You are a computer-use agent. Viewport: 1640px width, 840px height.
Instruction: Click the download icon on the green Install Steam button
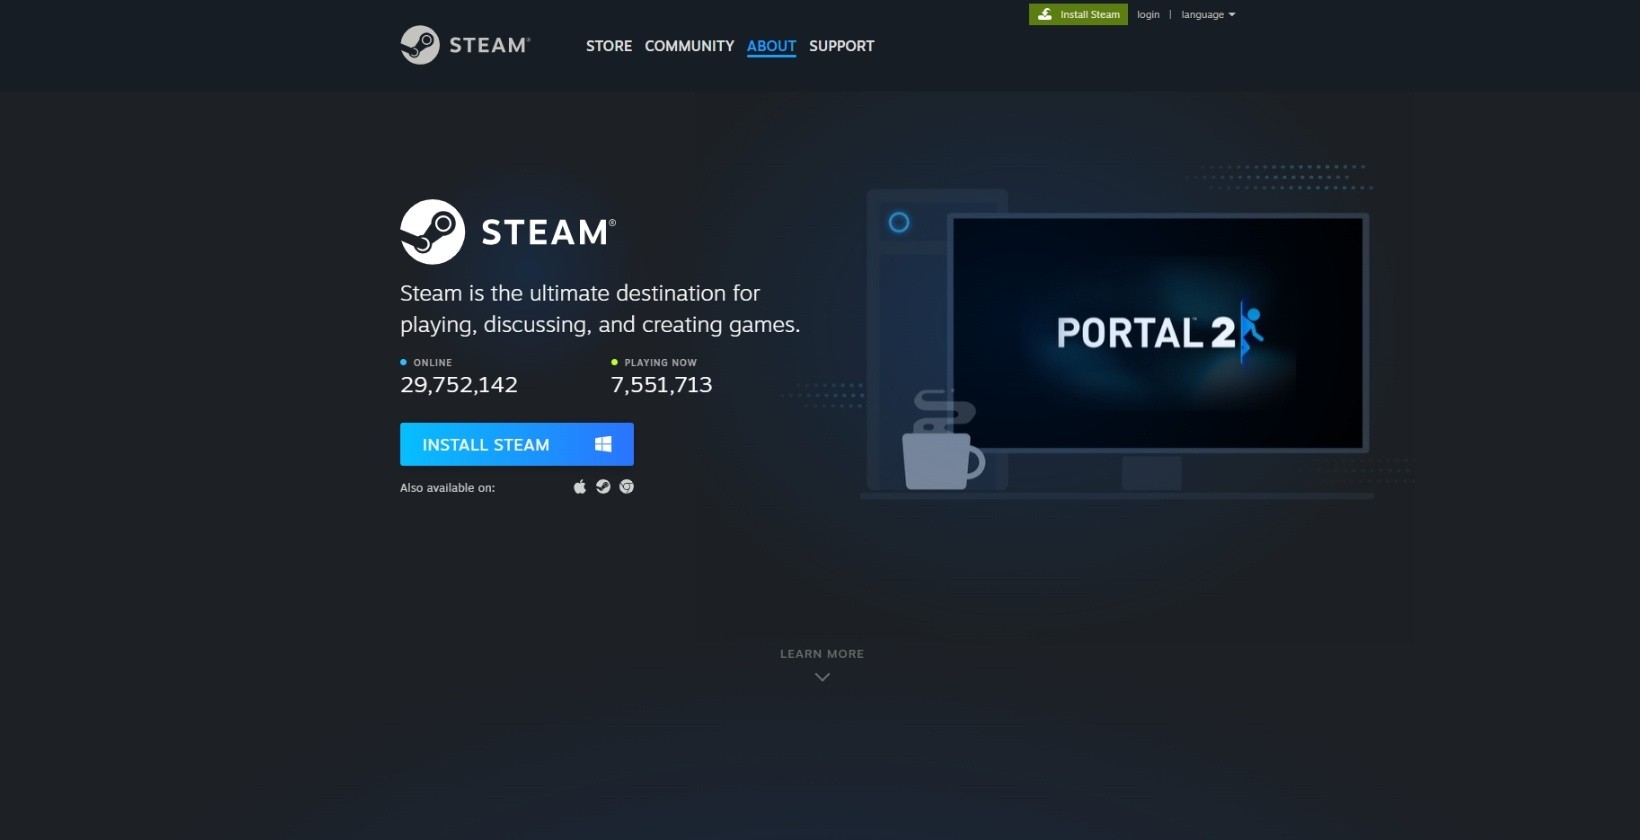tap(1045, 14)
